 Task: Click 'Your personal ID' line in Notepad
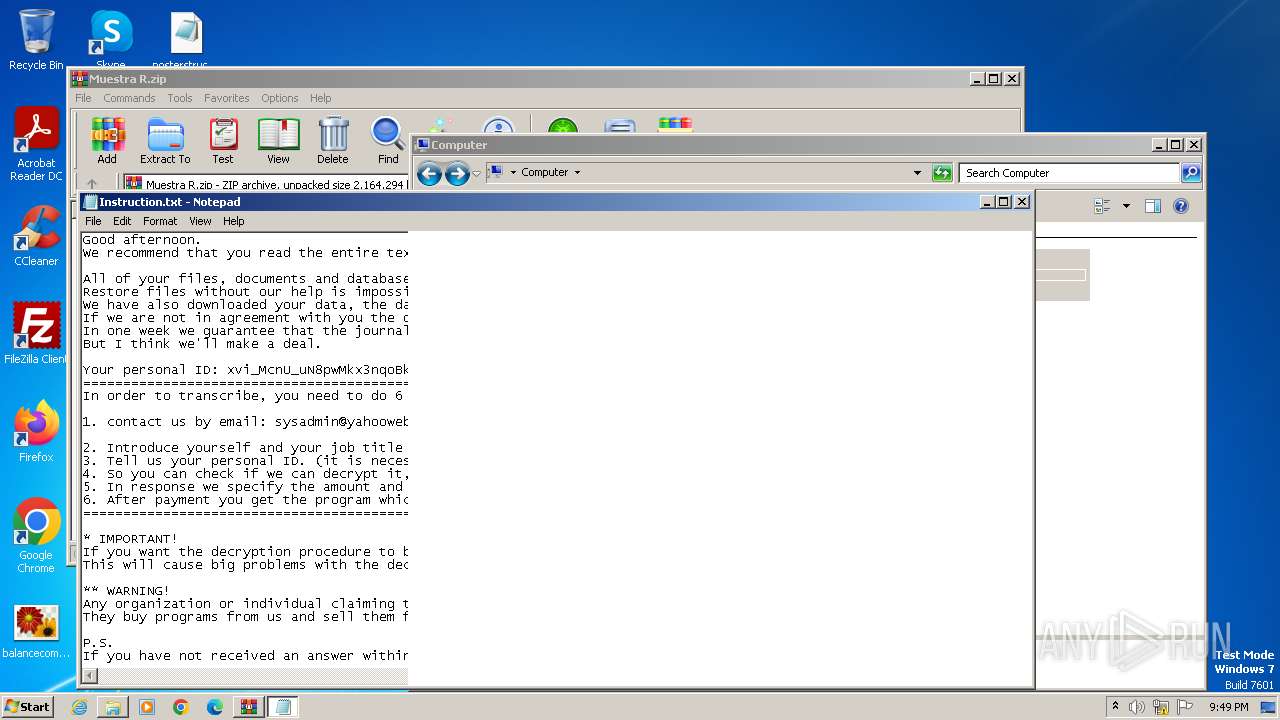[245, 370]
